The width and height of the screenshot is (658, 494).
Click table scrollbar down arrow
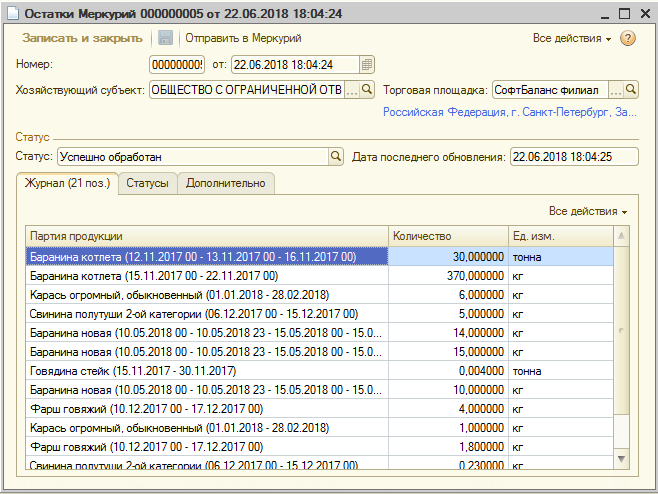point(621,459)
